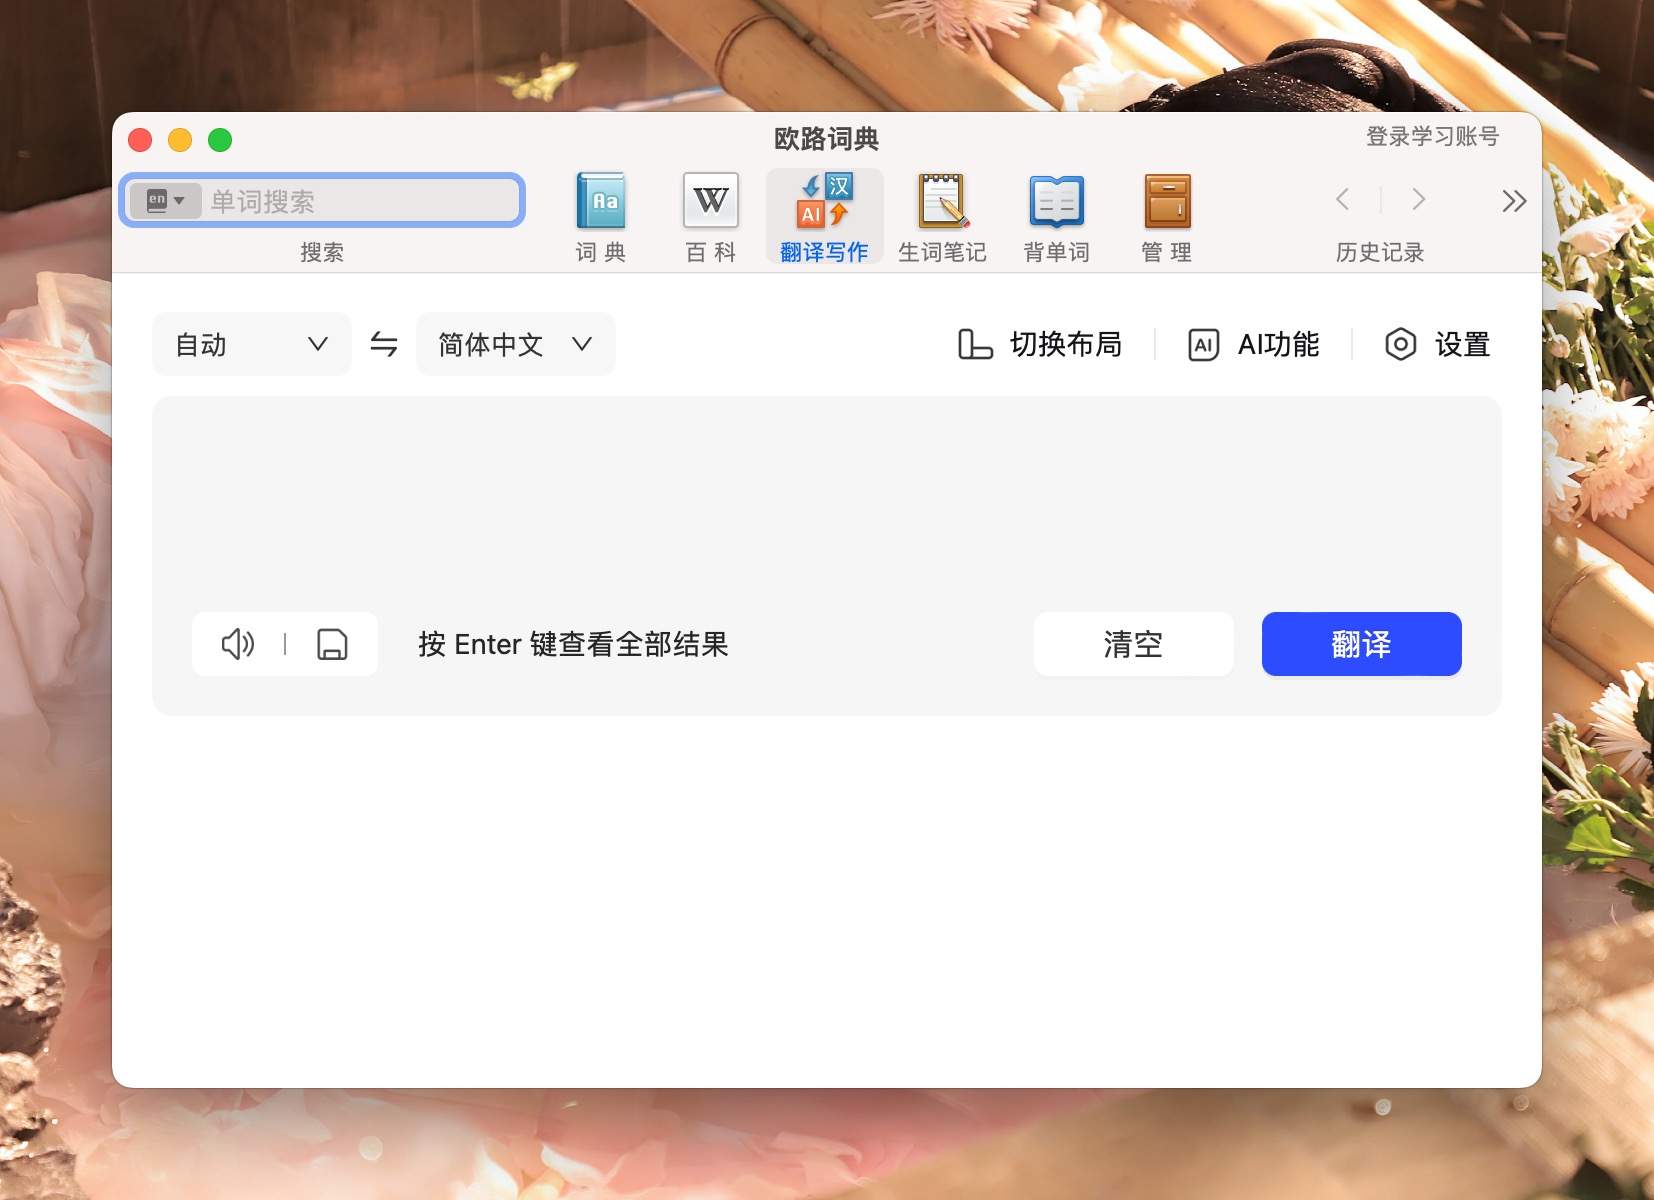
Task: Open 设置 translation settings
Action: coord(1437,344)
